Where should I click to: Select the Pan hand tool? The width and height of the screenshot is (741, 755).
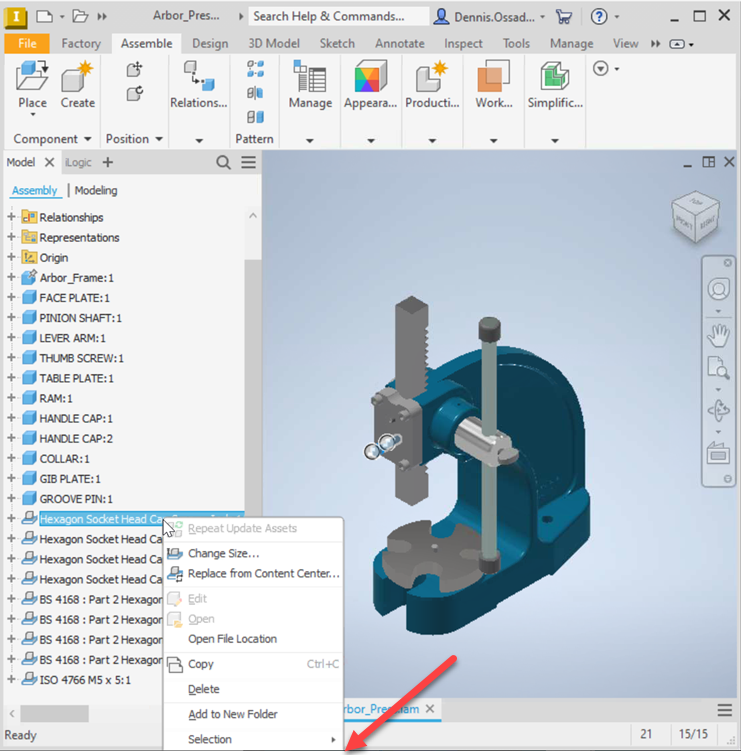tap(718, 336)
